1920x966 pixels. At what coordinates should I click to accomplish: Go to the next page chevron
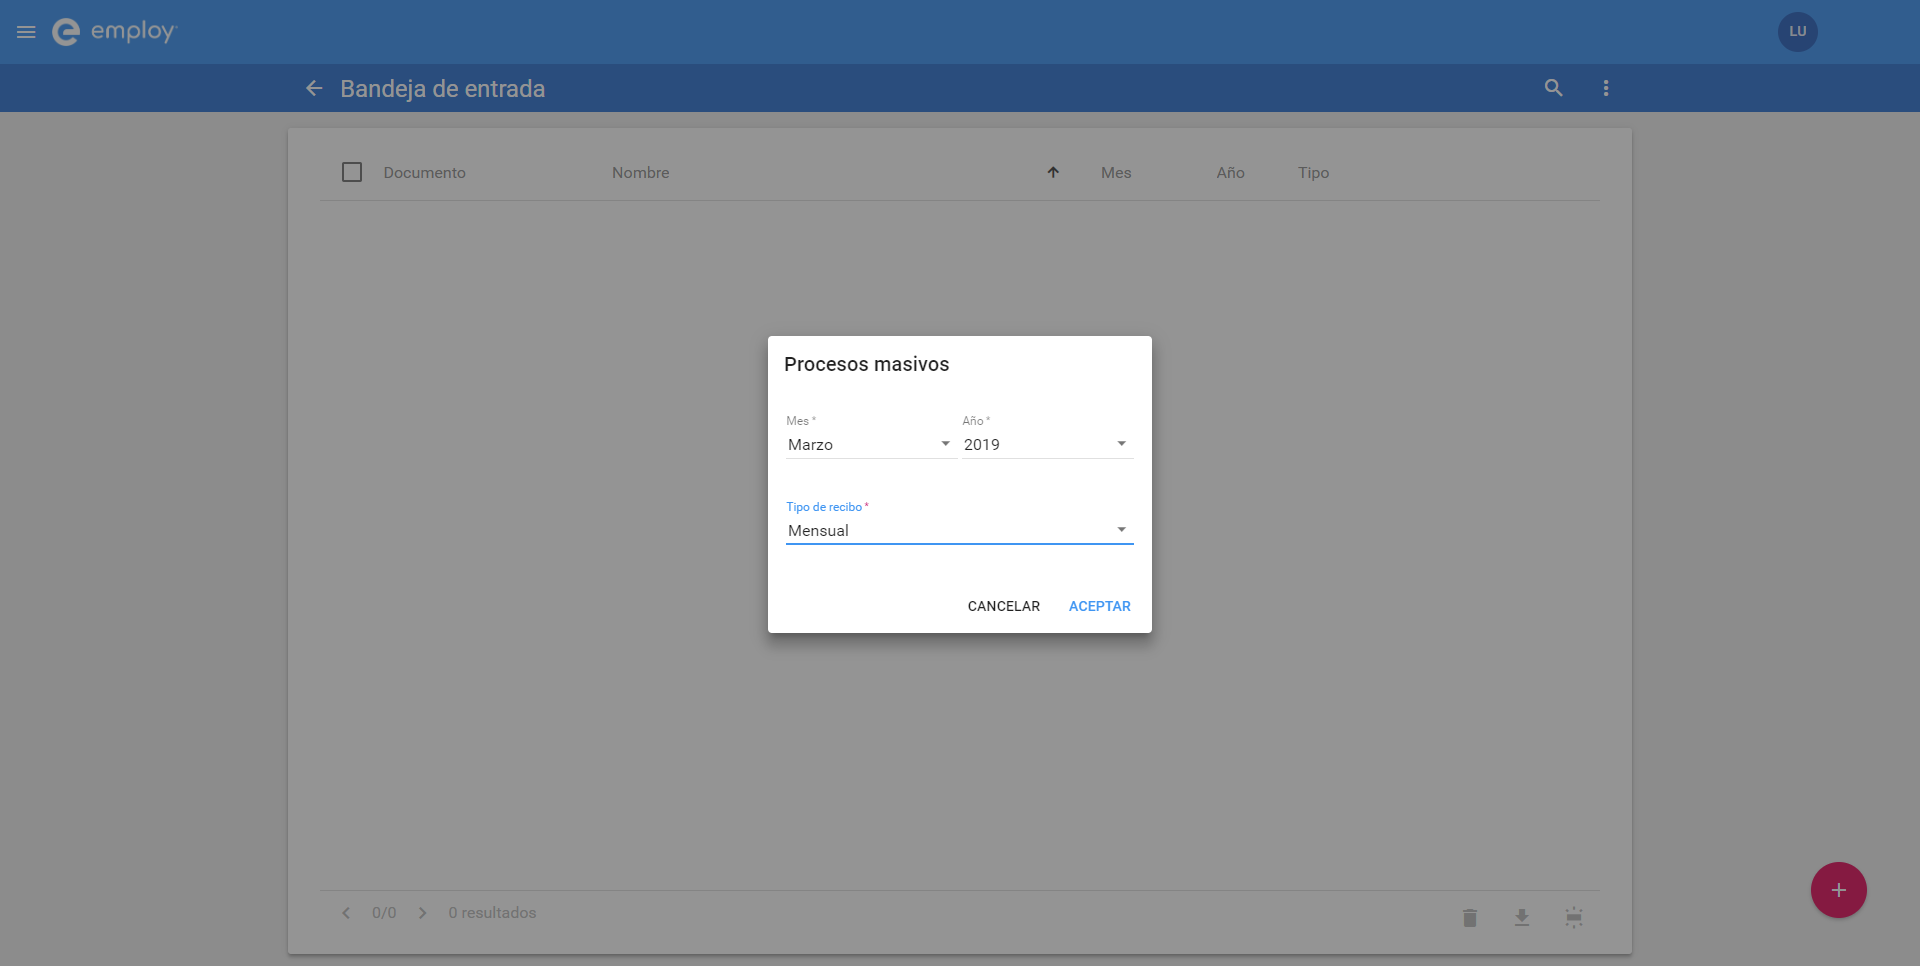point(423,913)
